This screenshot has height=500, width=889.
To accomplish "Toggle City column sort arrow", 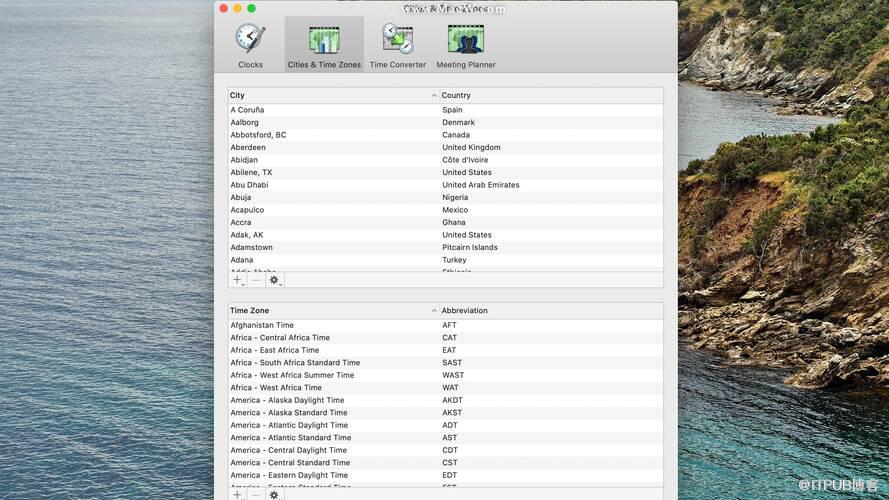I will pos(434,95).
